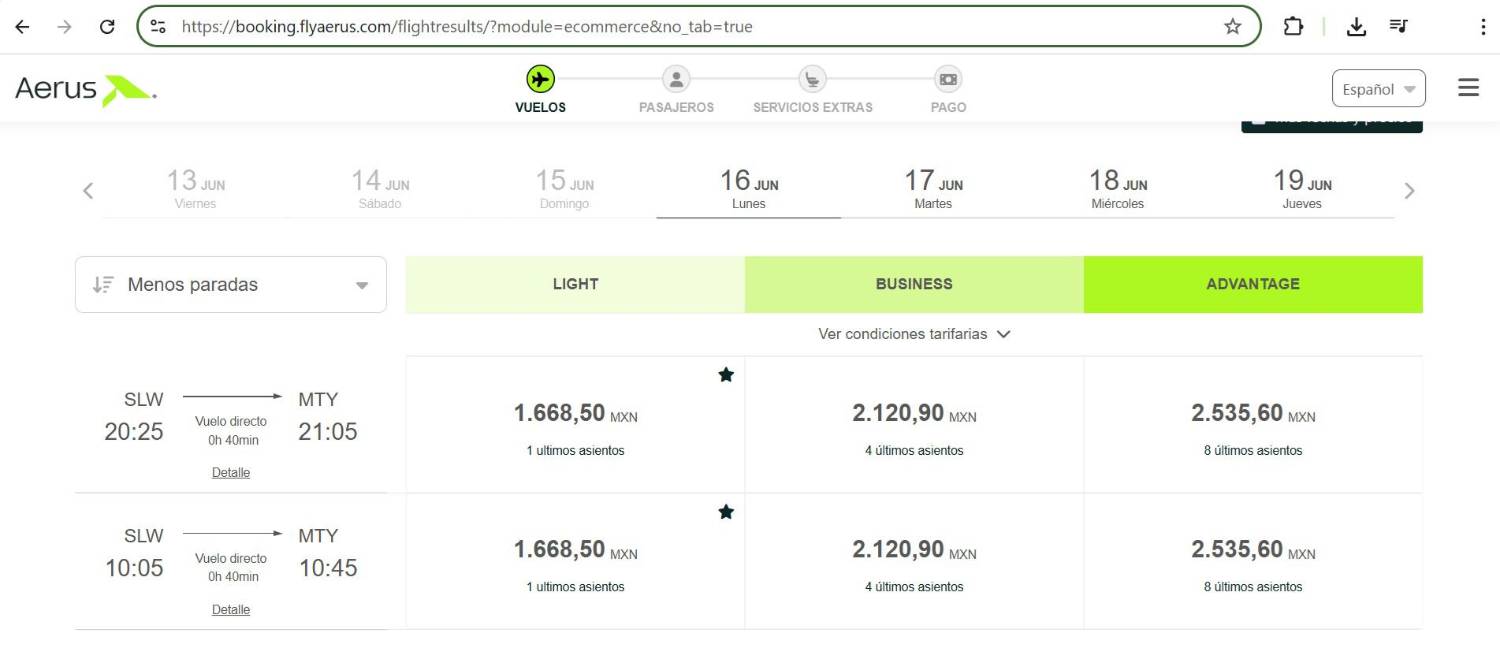
Task: Click the Pasajeros person step icon
Action: tap(676, 79)
